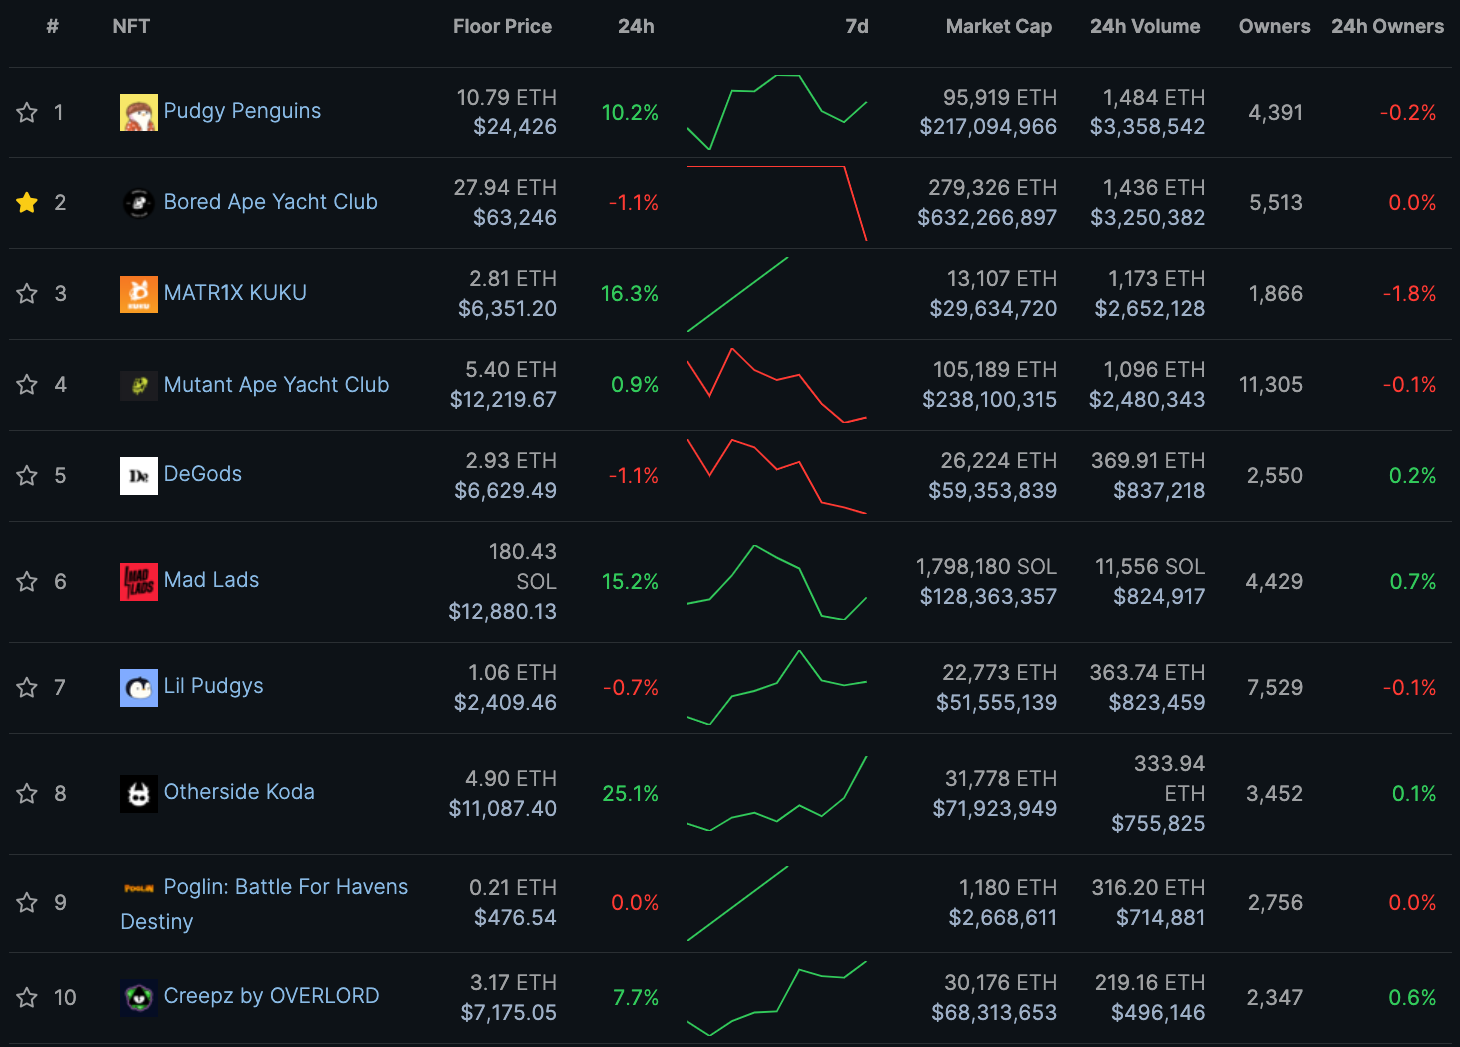Click the Otherside Koda logo icon
Screen dimensions: 1460x1047
pyautogui.click(x=139, y=794)
